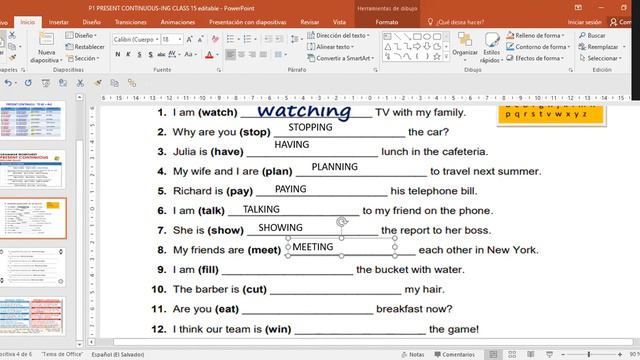
Task: Toggle strikethrough (abc) formatting
Action: coord(161,54)
